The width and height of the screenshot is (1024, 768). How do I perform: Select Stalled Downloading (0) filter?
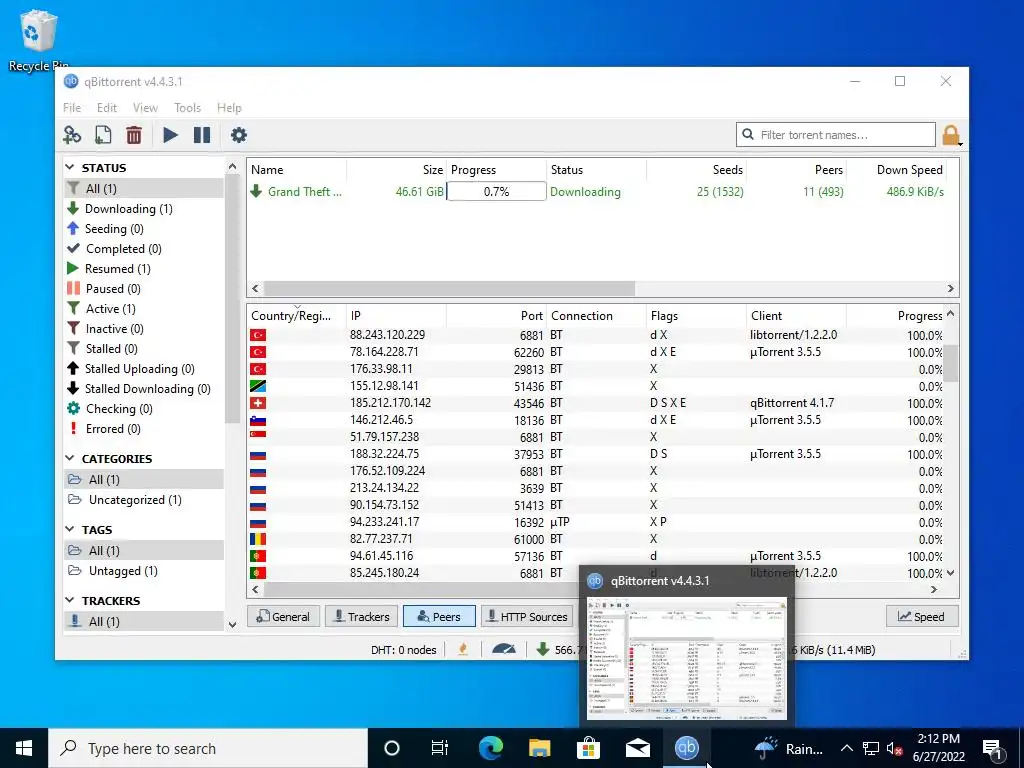point(144,389)
